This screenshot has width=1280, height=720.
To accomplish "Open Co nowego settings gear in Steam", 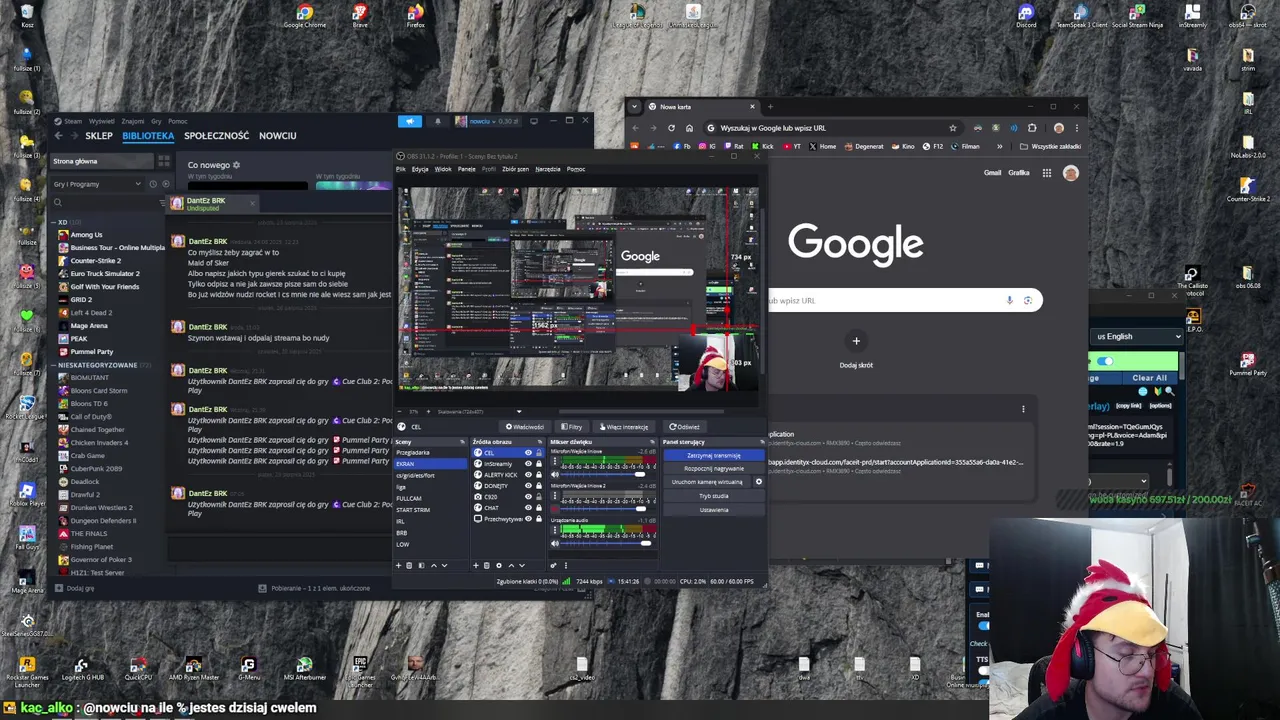I will [236, 165].
